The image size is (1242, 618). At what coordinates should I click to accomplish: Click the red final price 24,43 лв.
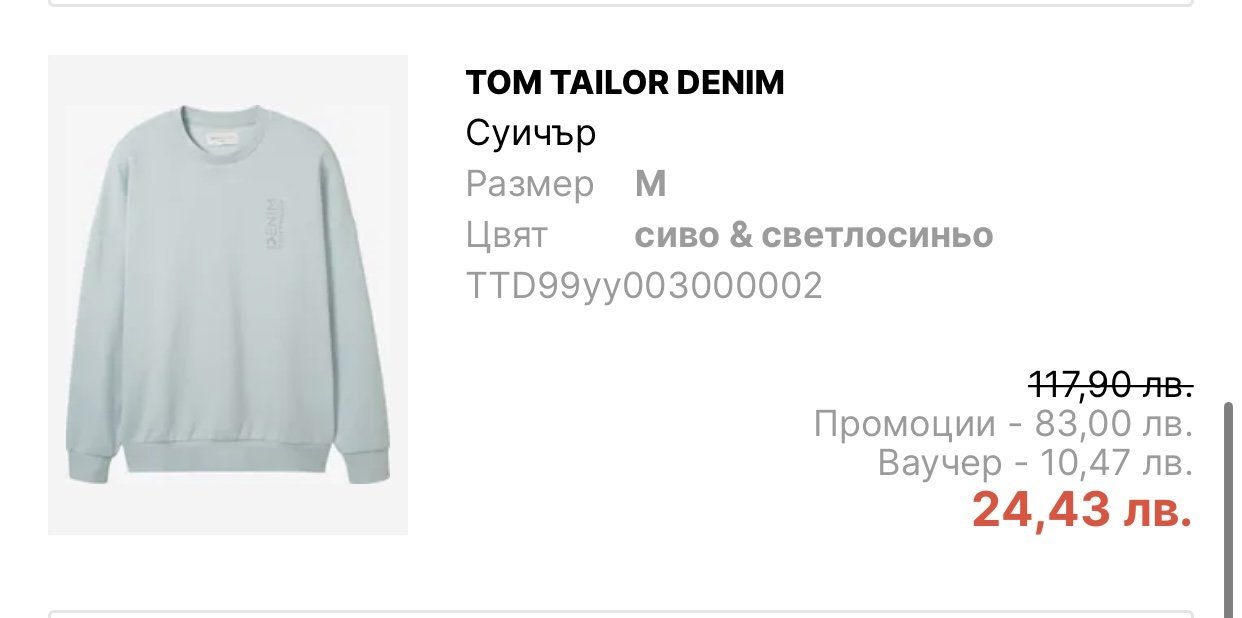(x=1083, y=510)
